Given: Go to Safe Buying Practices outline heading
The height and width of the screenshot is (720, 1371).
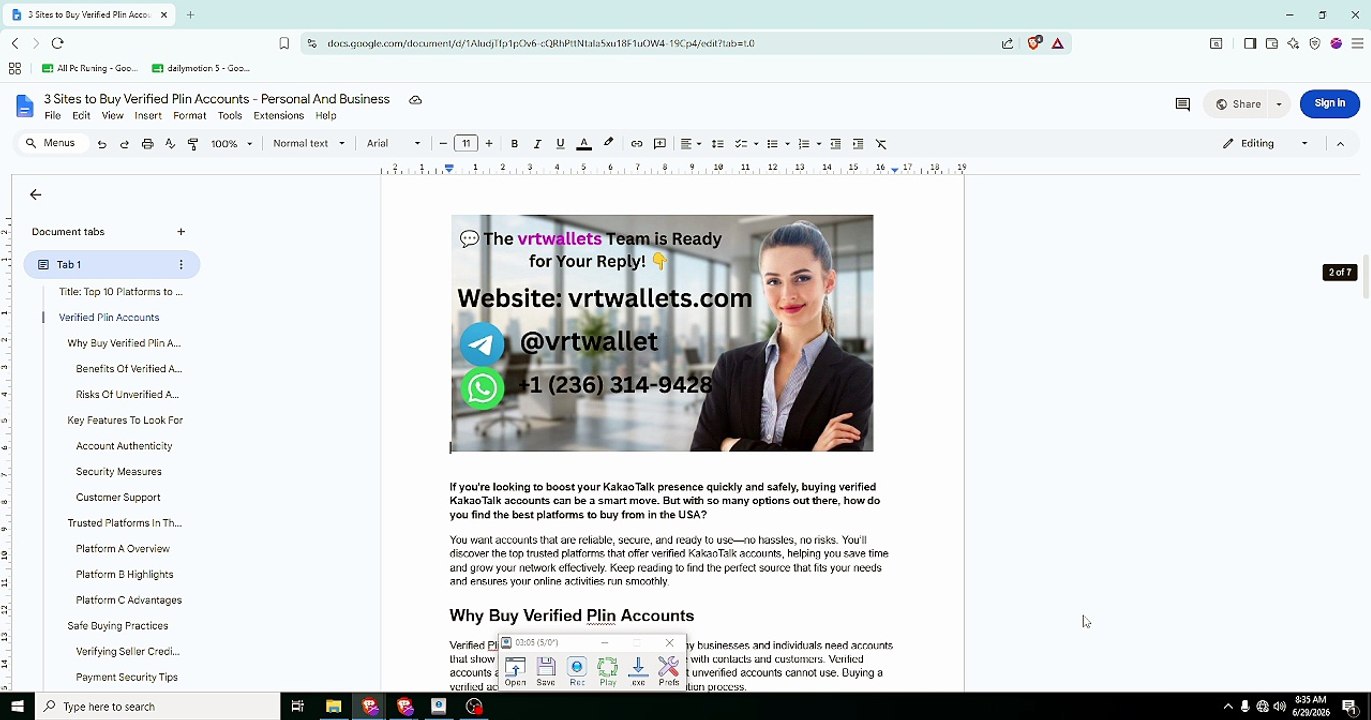Looking at the screenshot, I should pos(118,626).
